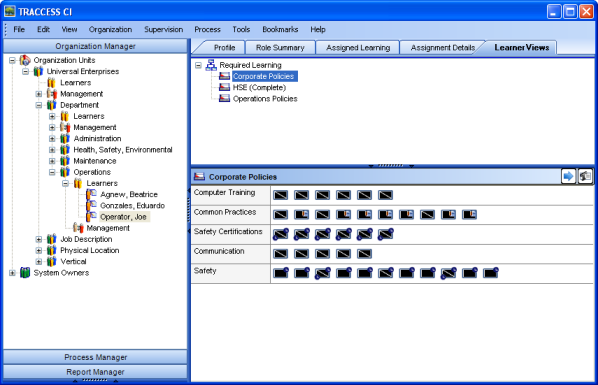Switch to the Profile tab
Image resolution: width=598 pixels, height=385 pixels.
(x=224, y=48)
